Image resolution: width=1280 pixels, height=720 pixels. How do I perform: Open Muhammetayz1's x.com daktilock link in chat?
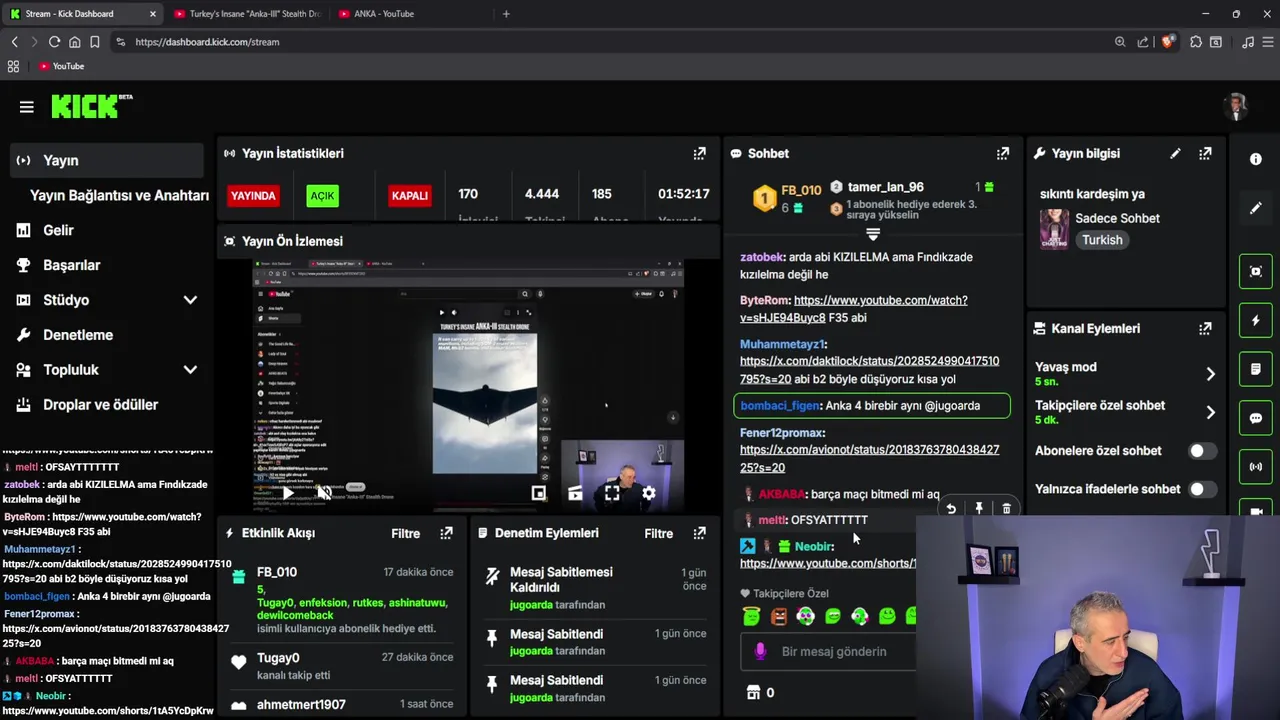869,370
